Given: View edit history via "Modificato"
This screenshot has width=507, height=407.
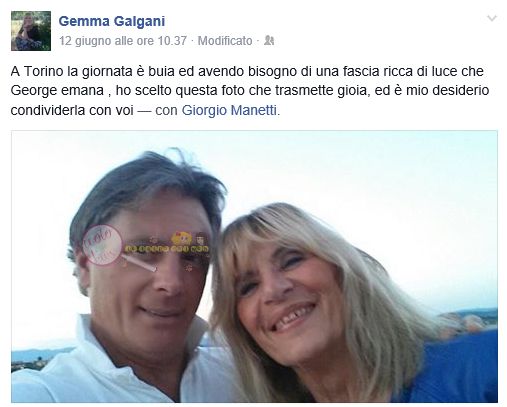Looking at the screenshot, I should [225, 41].
